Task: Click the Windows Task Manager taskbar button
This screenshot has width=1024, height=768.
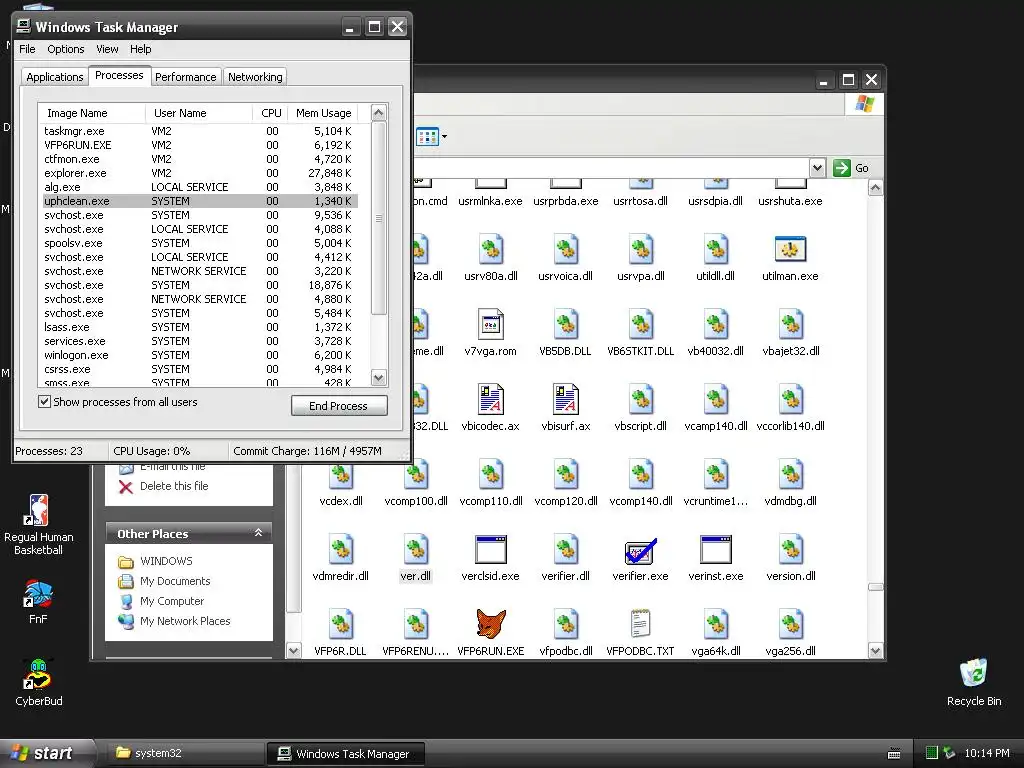Action: [346, 753]
